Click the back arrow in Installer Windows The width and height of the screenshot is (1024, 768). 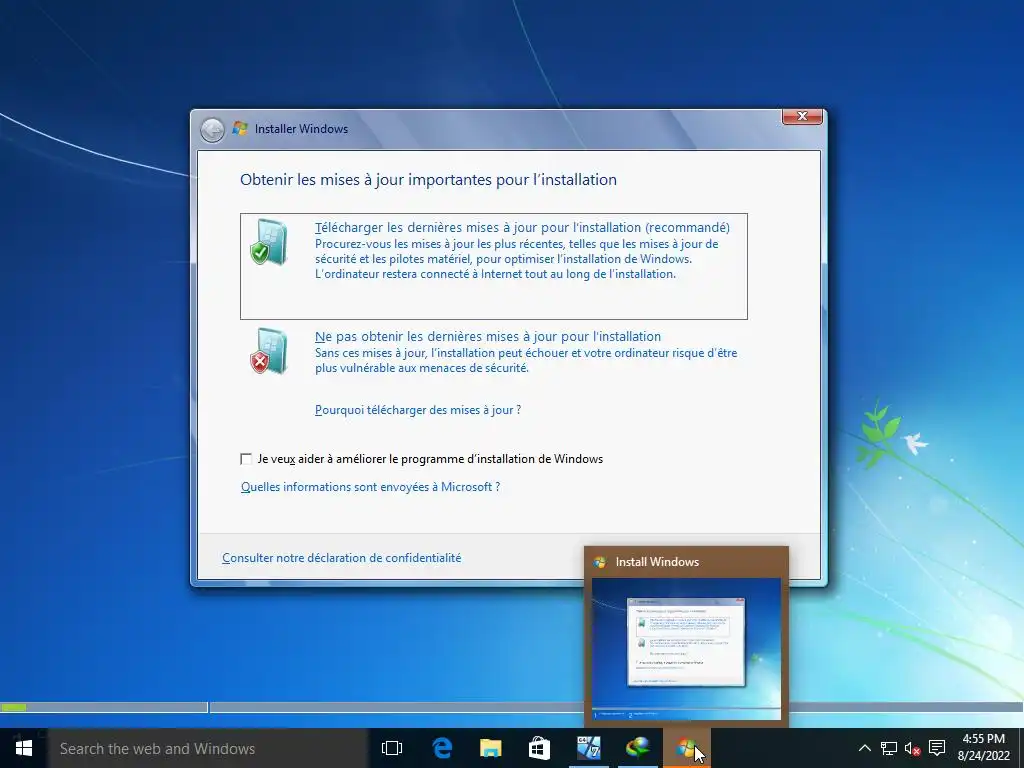[x=212, y=130]
